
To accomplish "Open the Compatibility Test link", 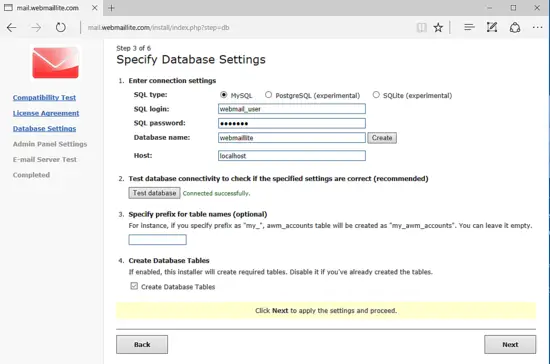I will click(x=44, y=97).
